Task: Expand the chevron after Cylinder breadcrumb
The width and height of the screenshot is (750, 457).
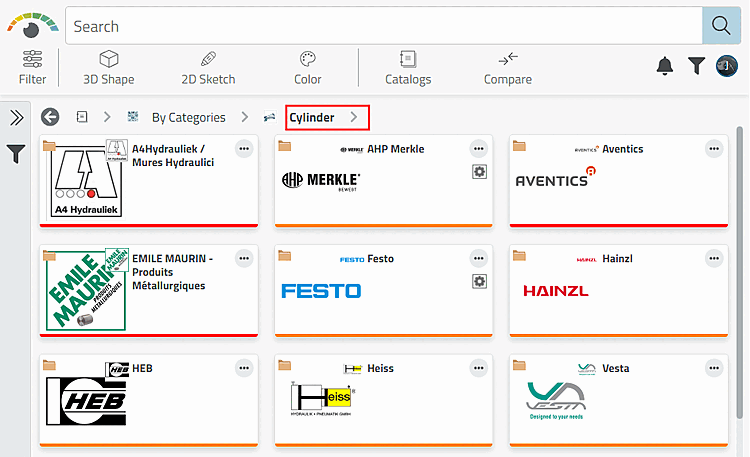Action: tap(353, 118)
